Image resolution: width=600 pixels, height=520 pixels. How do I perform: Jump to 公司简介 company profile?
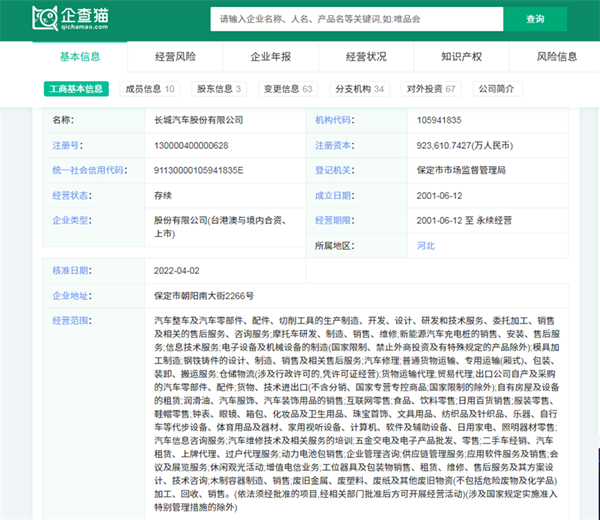(502, 89)
